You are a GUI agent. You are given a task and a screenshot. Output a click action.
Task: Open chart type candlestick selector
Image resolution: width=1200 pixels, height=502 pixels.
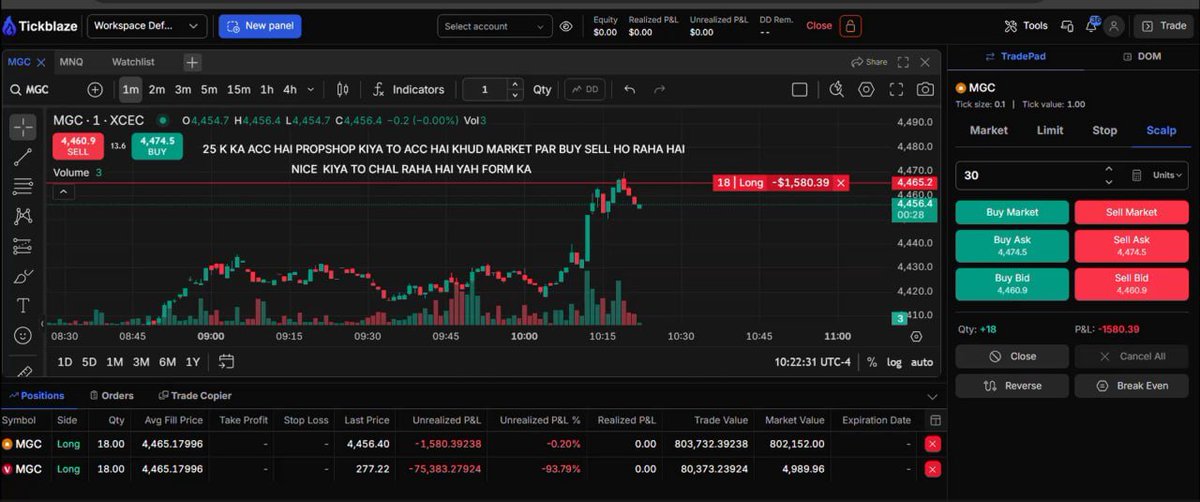pos(342,89)
